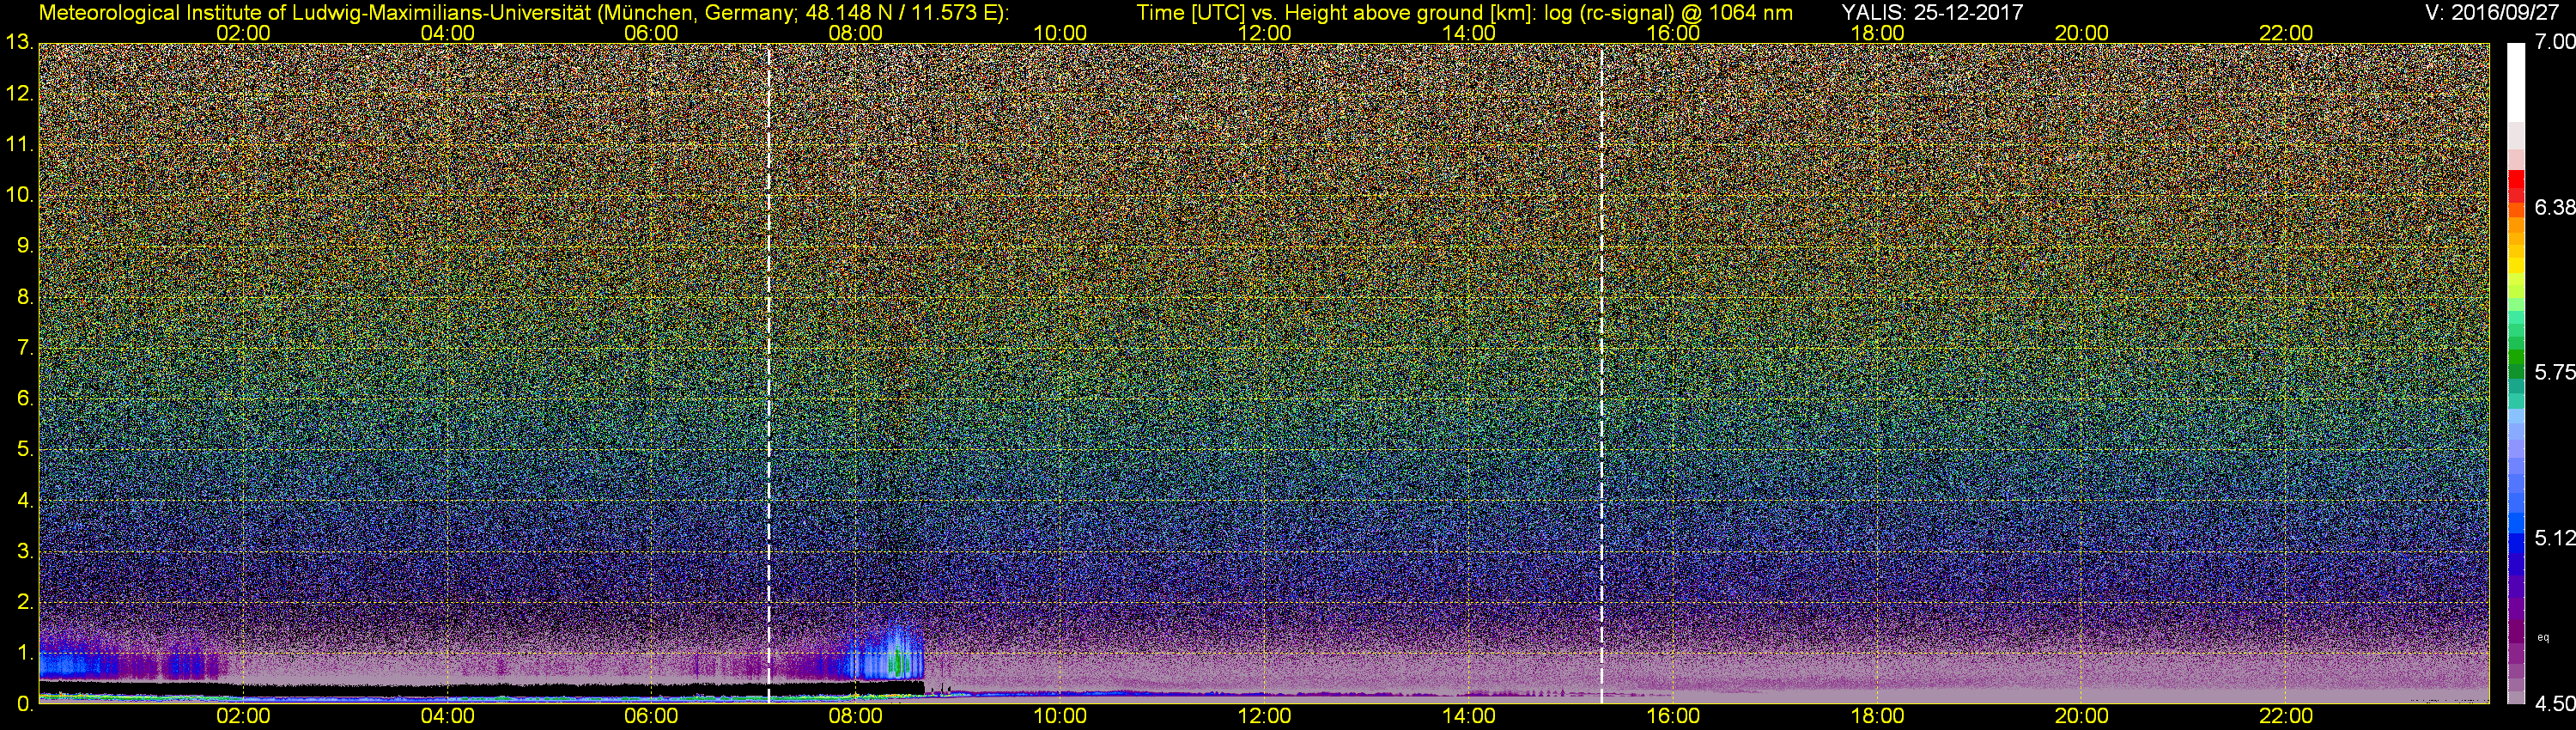Image resolution: width=2576 pixels, height=730 pixels.
Task: Click the 10:00 label on the top time axis
Action: [x=1060, y=33]
